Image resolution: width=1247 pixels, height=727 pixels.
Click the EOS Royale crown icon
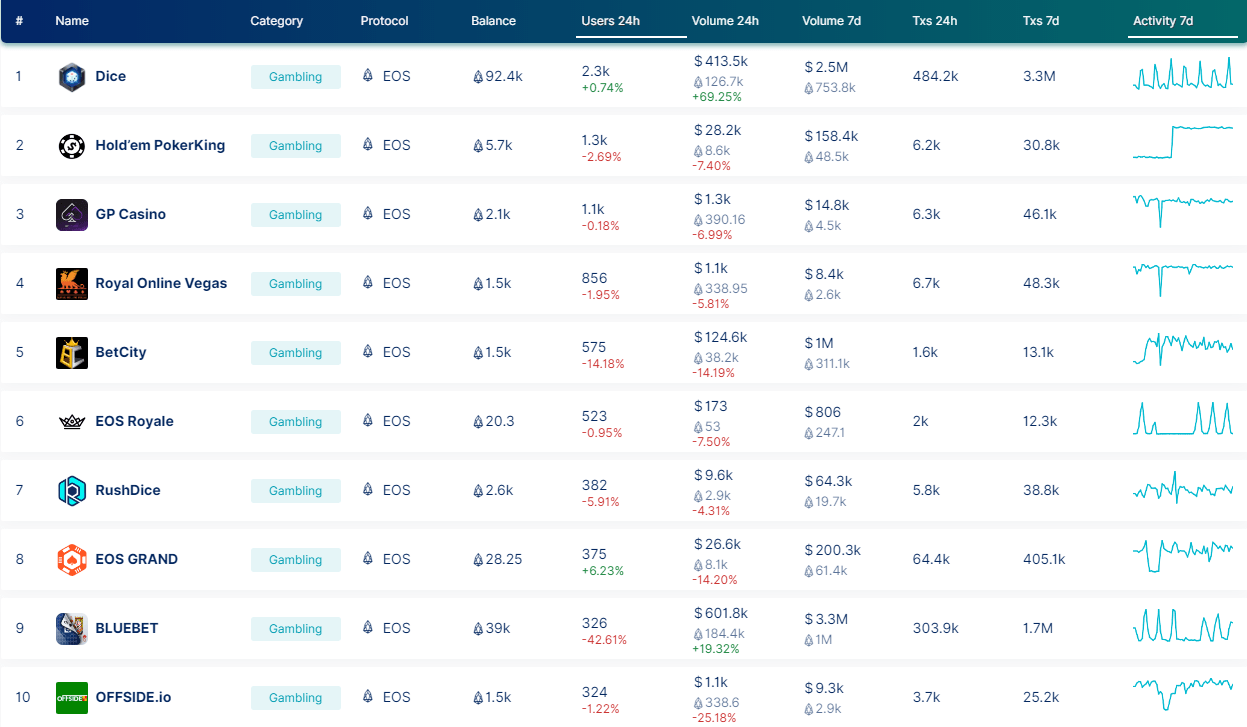72,422
